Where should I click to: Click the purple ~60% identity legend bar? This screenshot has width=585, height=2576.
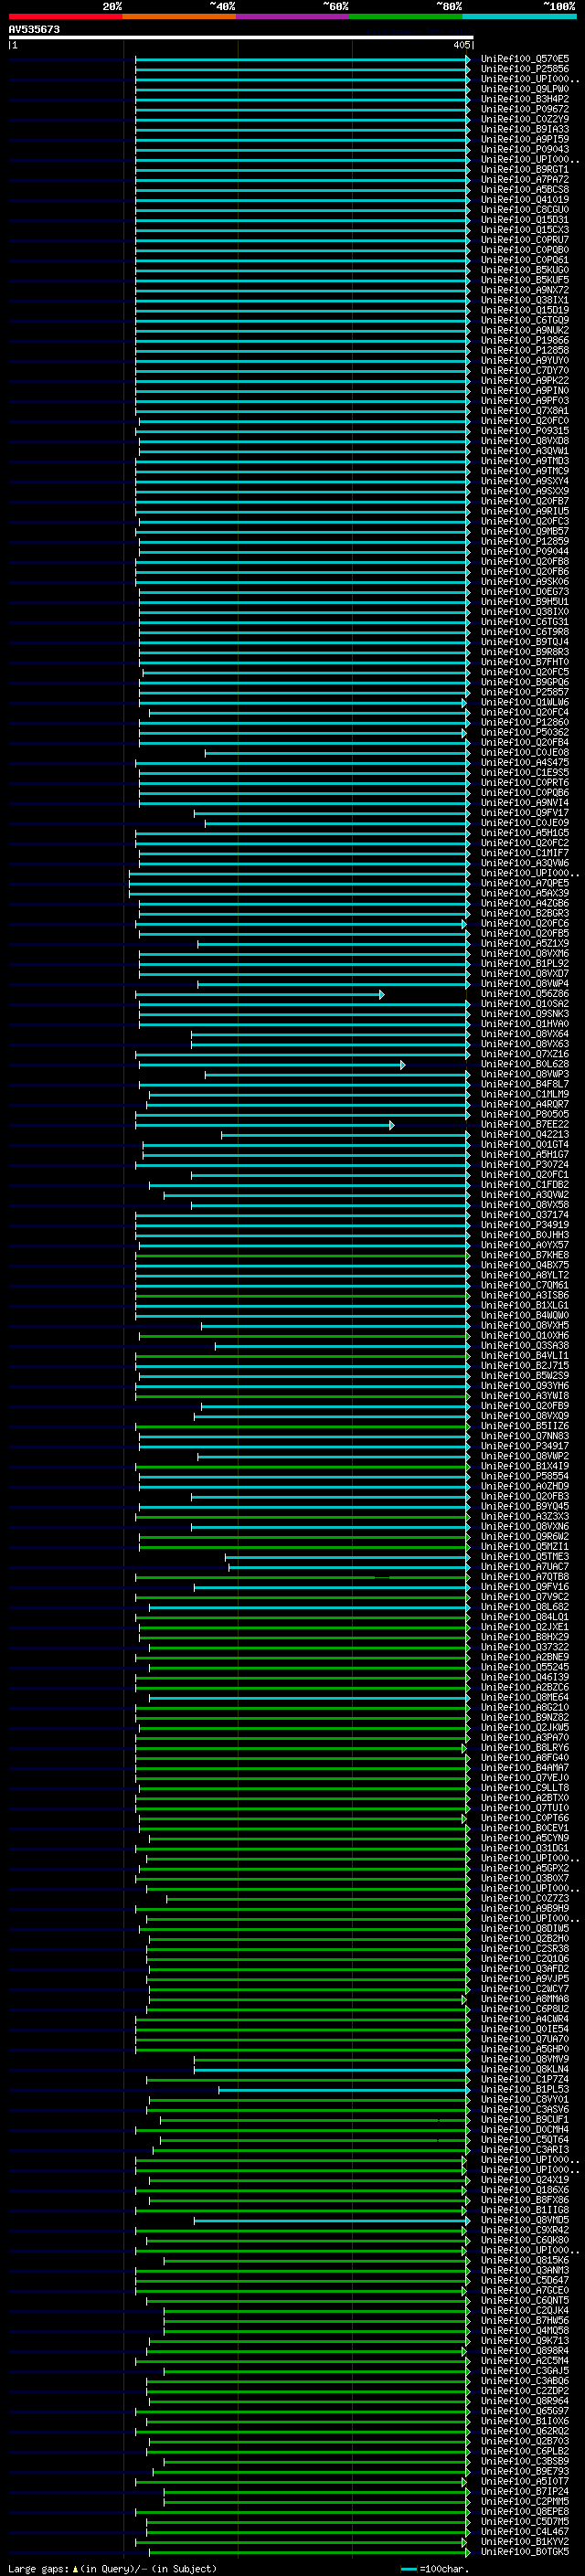293,16
